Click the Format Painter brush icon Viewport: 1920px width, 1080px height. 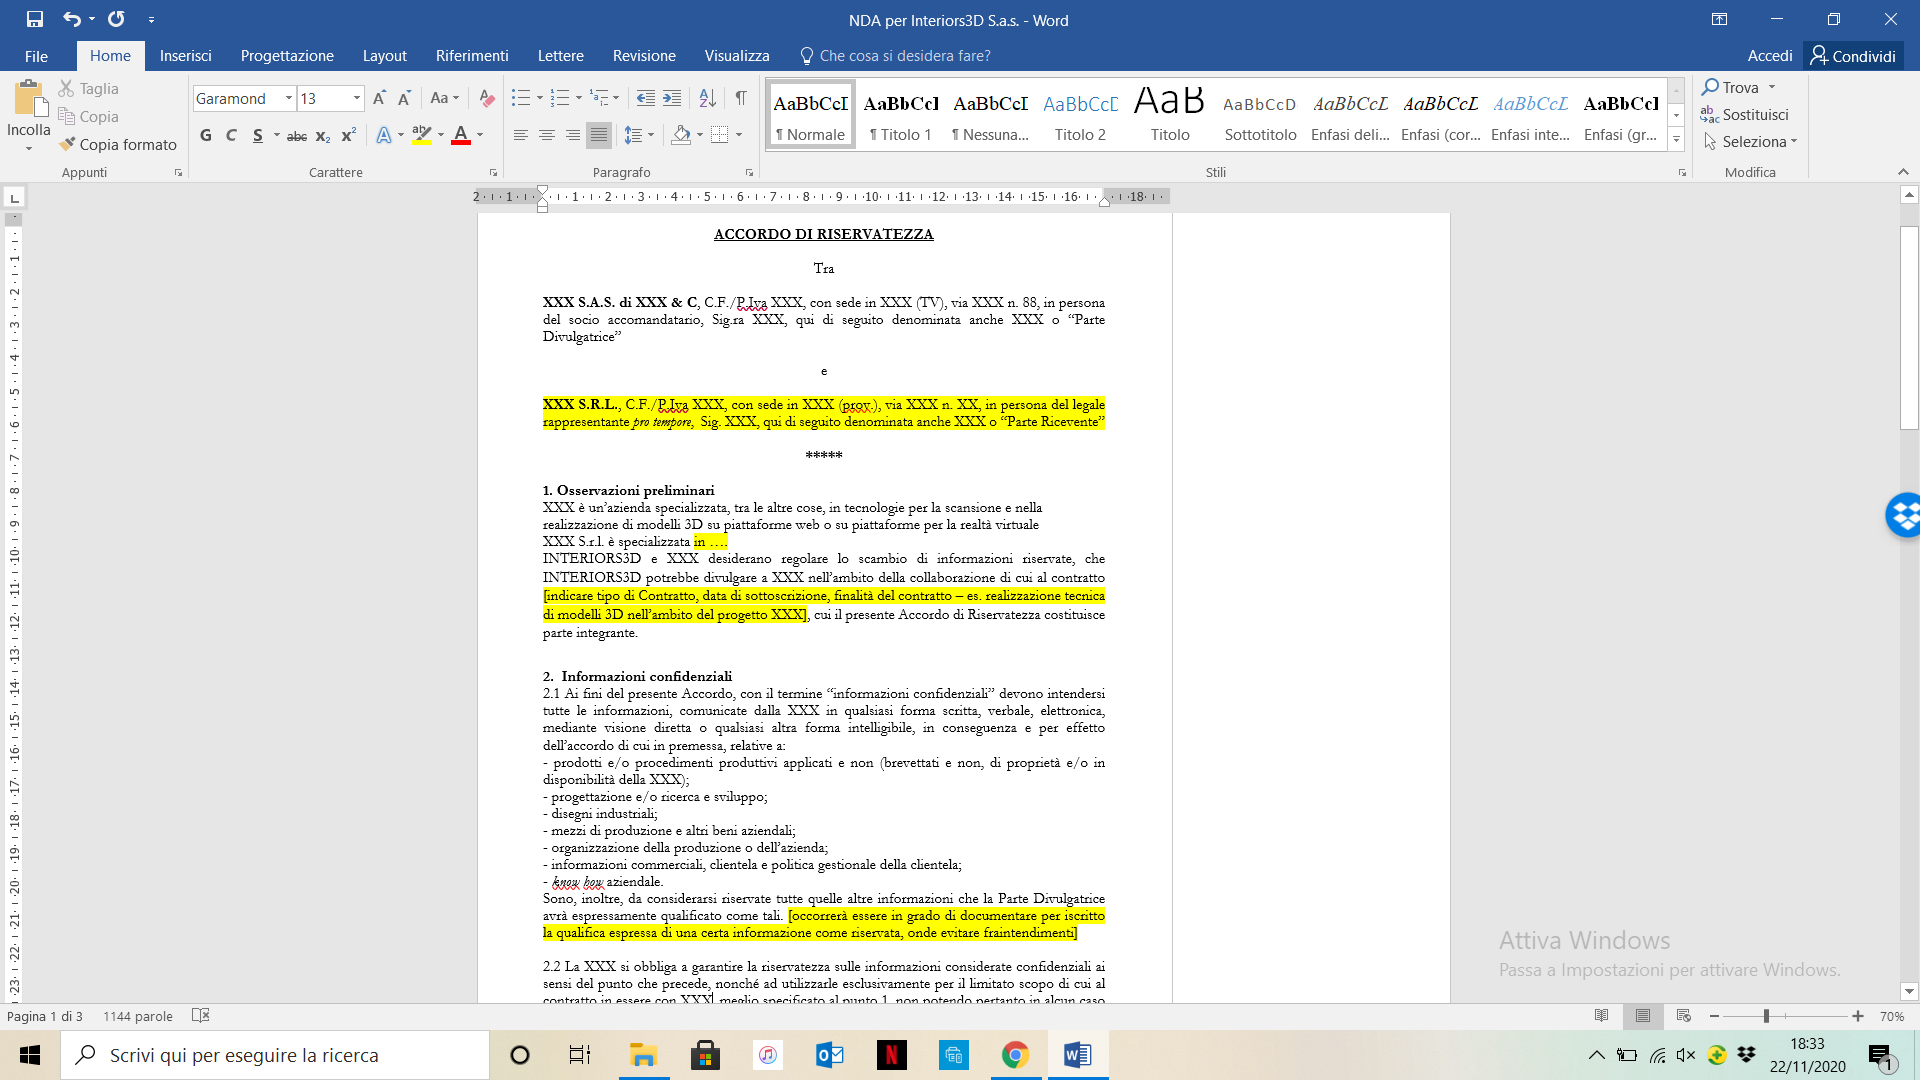coord(68,144)
